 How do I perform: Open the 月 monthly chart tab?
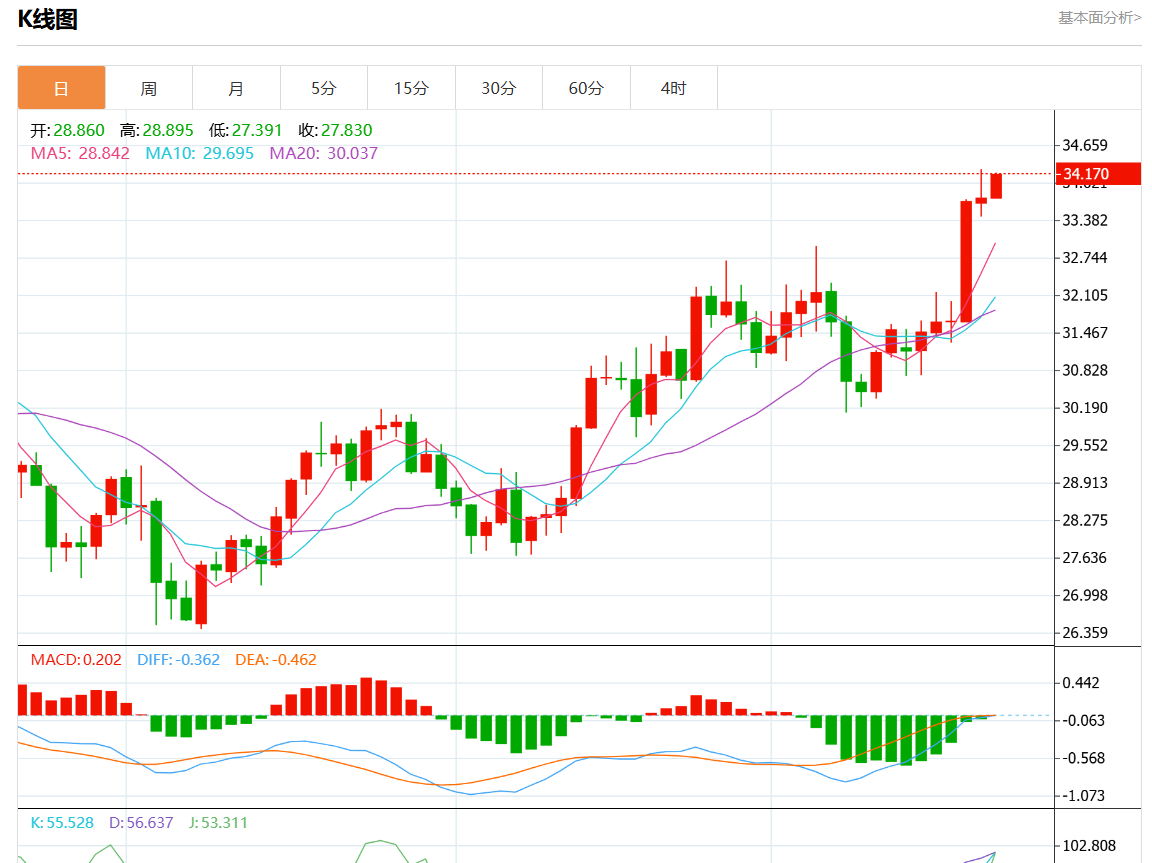[x=236, y=88]
